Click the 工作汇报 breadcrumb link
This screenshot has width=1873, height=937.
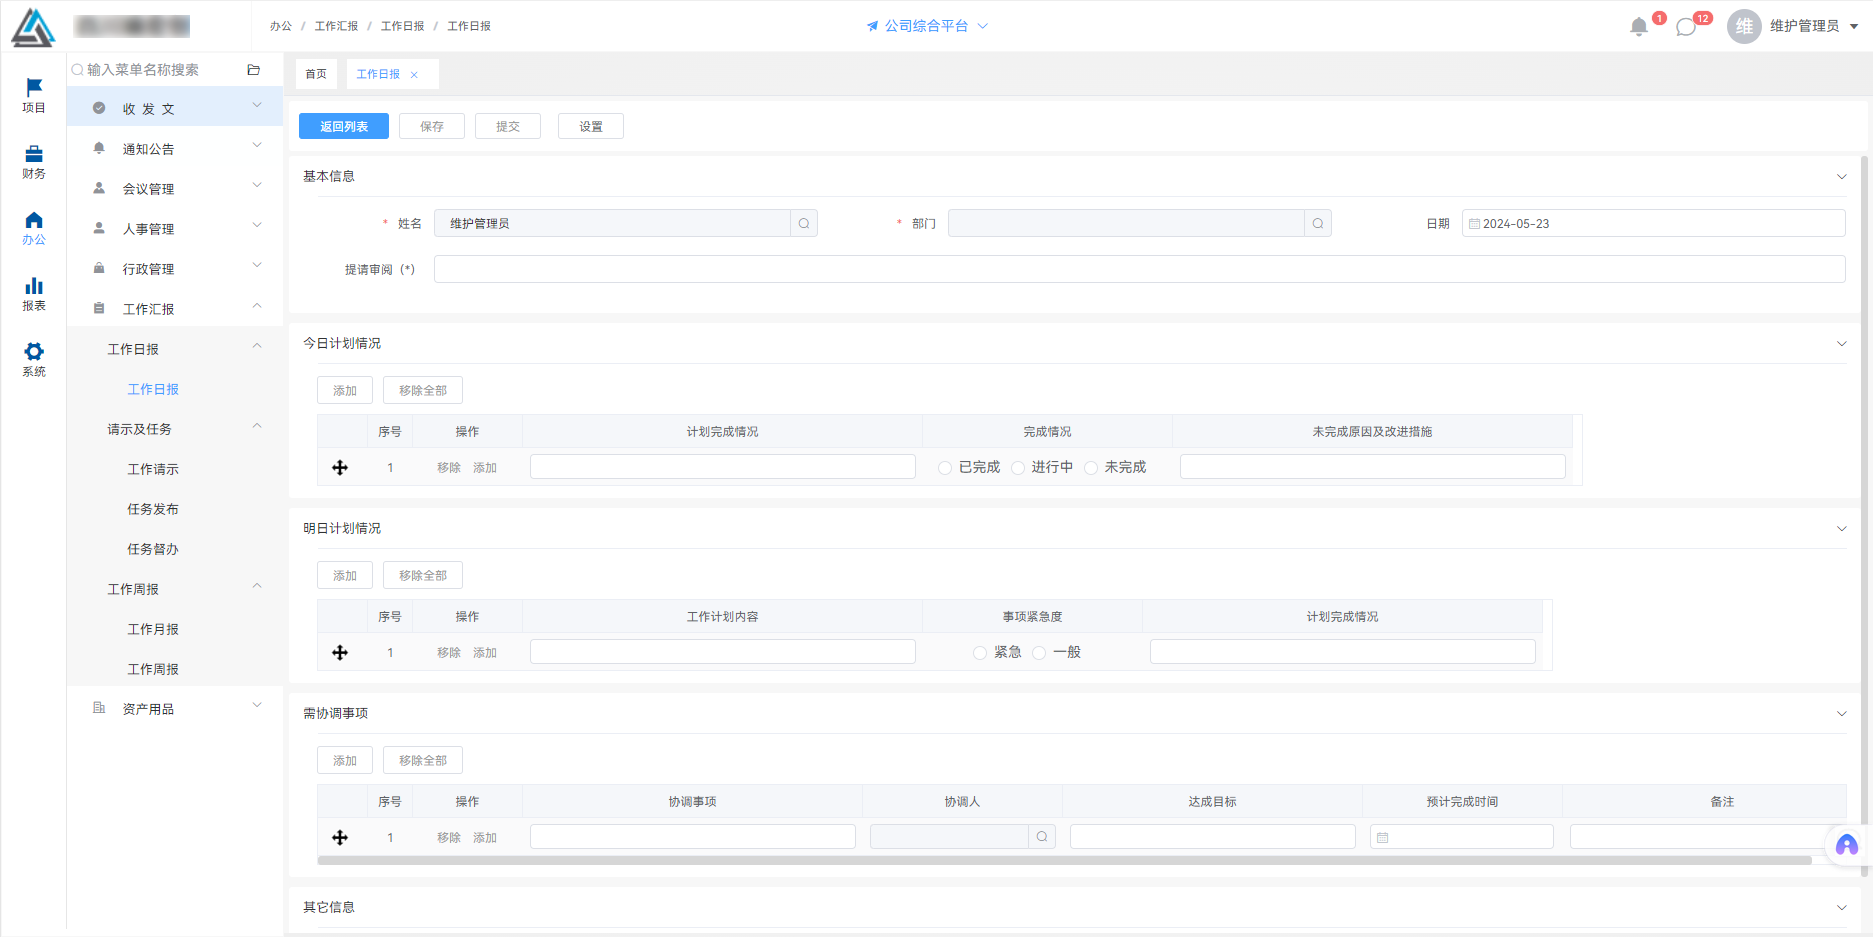[336, 26]
